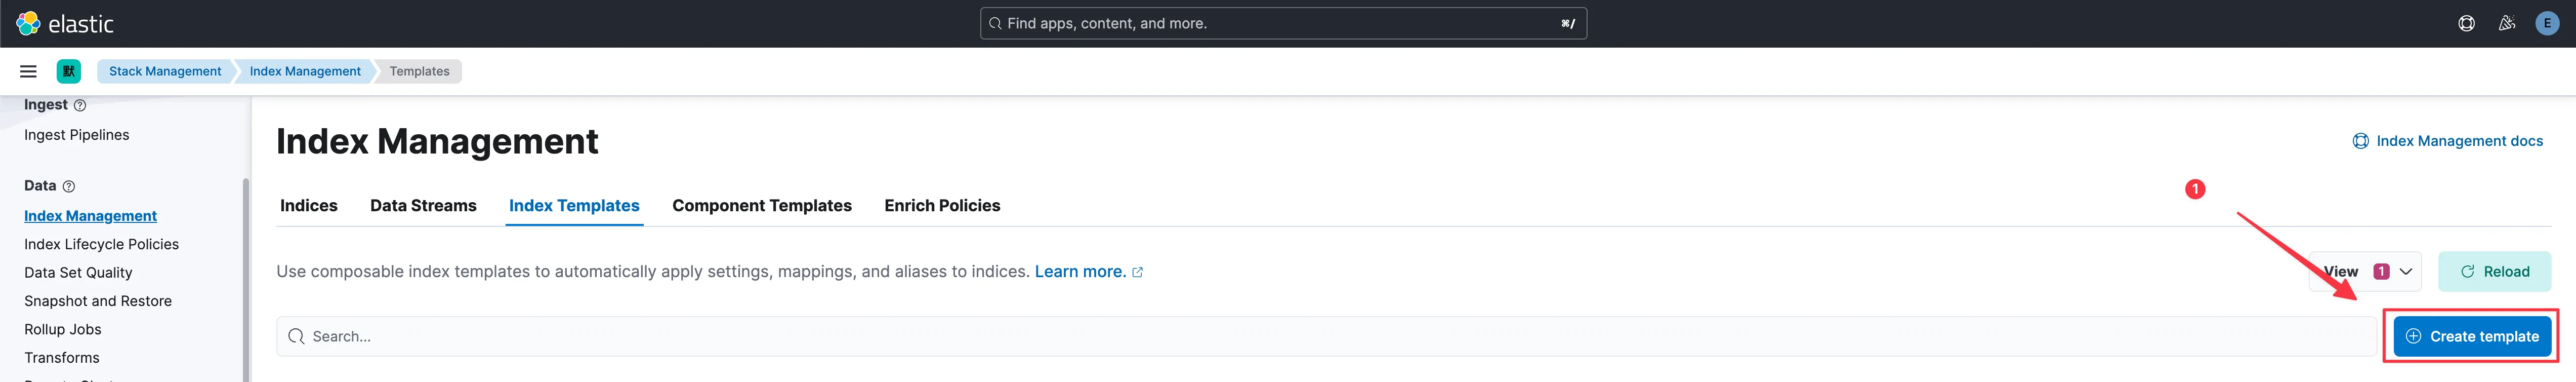Open the hamburger navigation menu
2576x382 pixels.
coord(28,71)
